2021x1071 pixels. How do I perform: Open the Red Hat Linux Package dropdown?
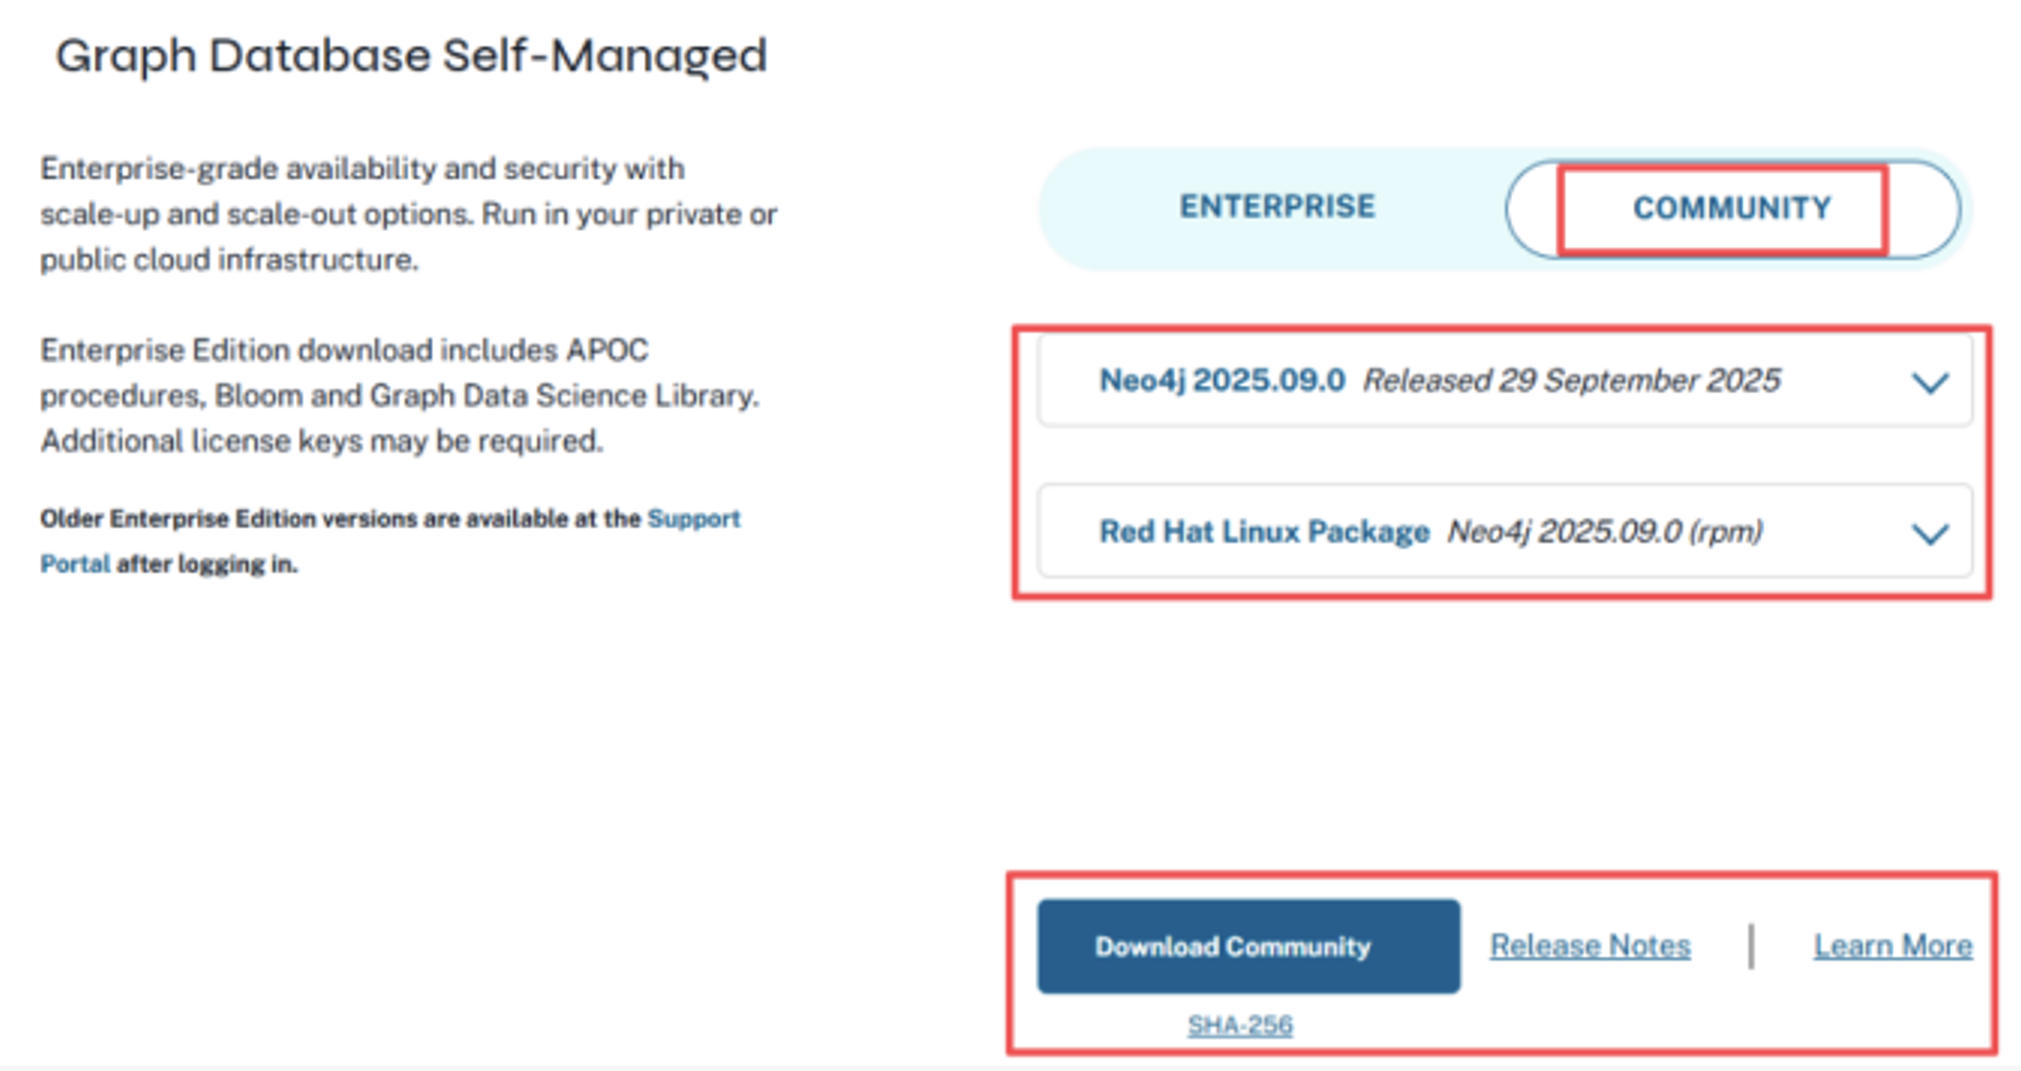point(1505,531)
